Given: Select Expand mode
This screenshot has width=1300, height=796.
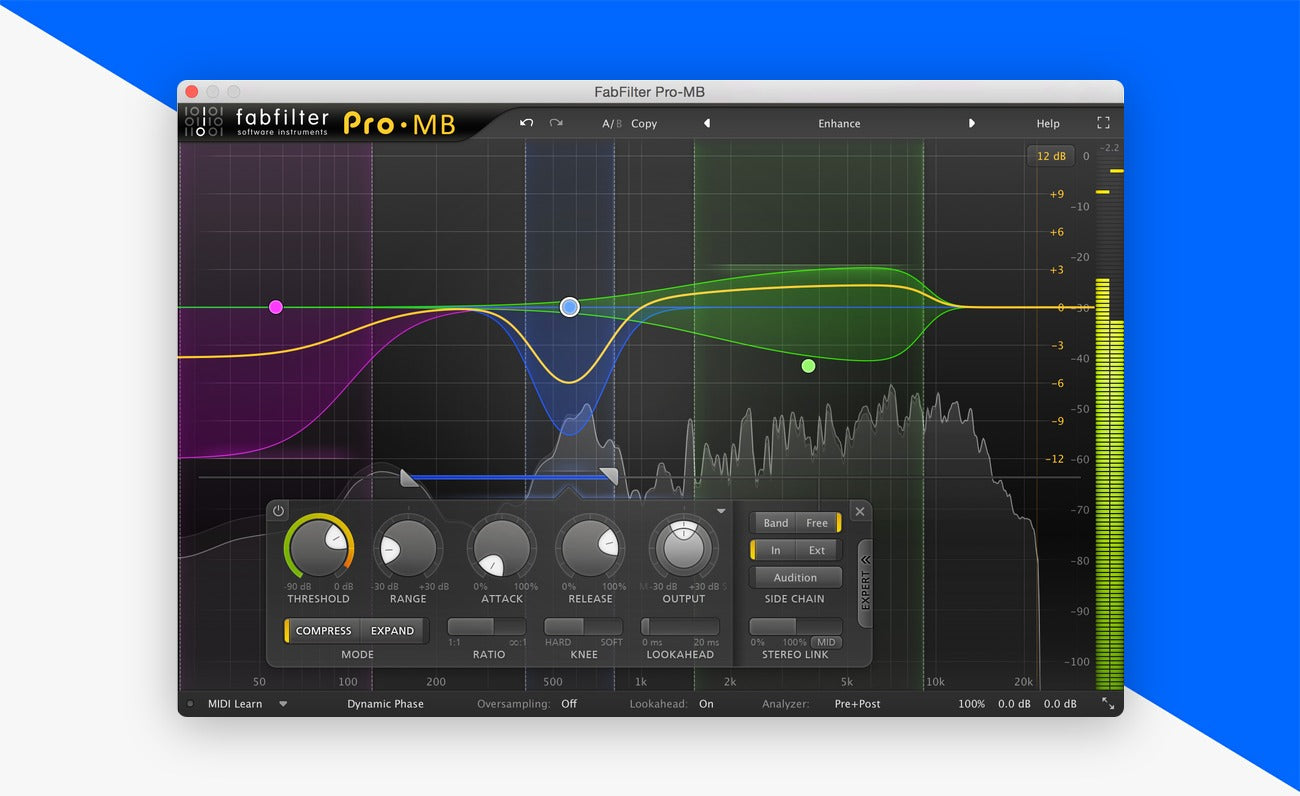Looking at the screenshot, I should [x=393, y=631].
